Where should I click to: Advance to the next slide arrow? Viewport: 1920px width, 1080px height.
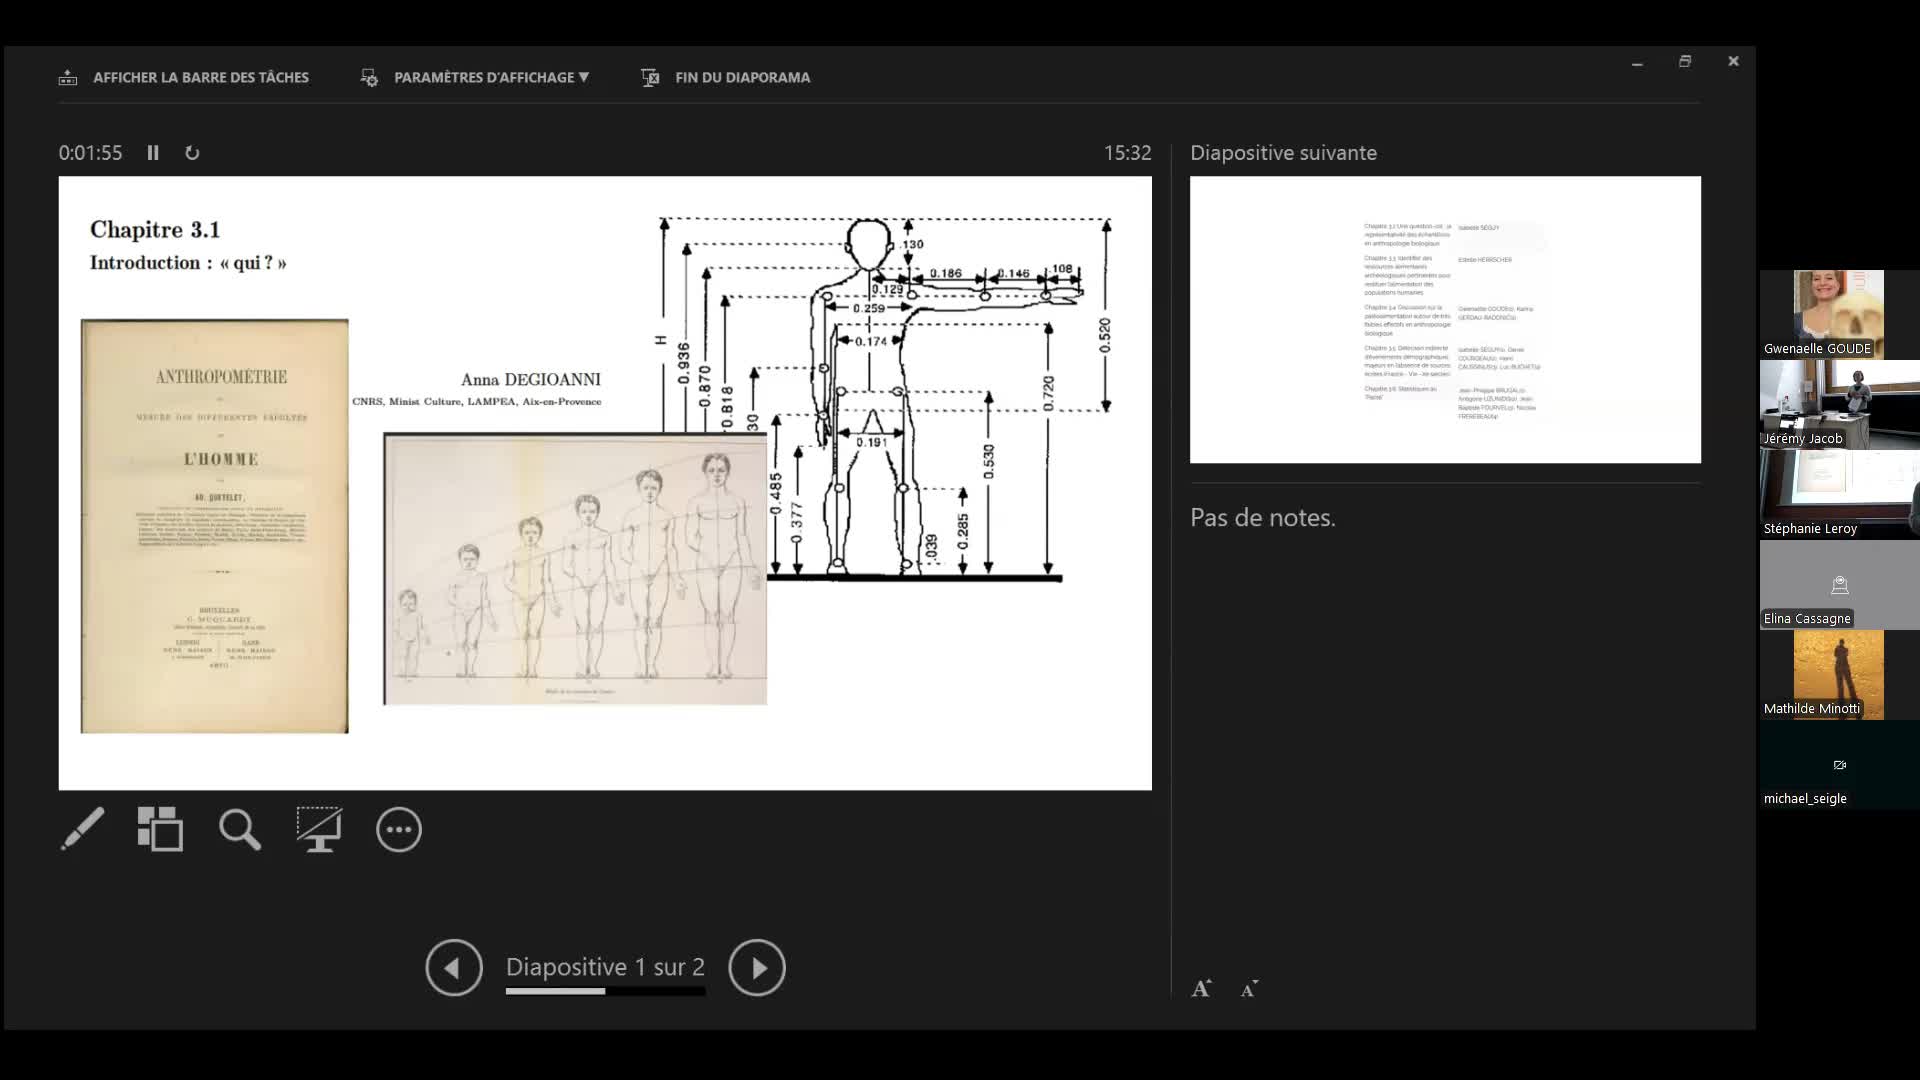click(757, 967)
